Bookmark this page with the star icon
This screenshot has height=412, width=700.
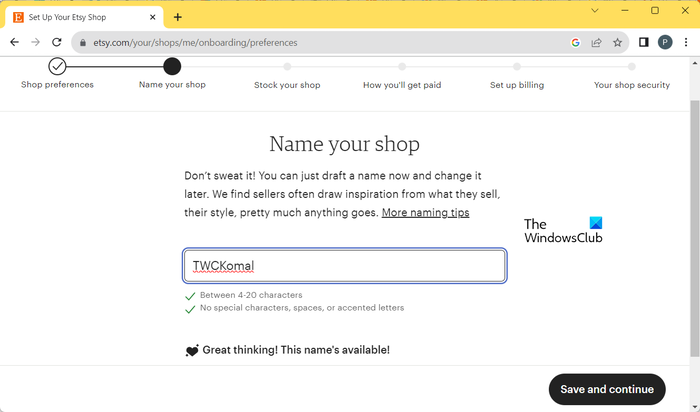[618, 43]
